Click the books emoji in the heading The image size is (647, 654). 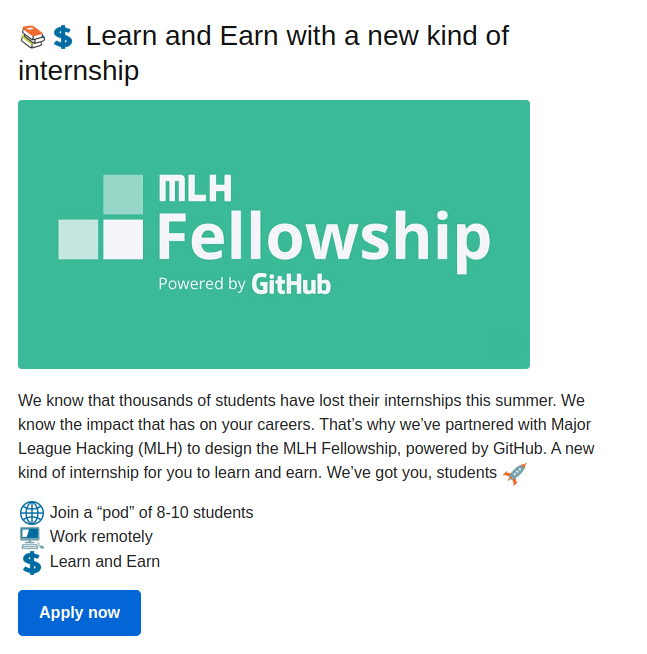(33, 37)
